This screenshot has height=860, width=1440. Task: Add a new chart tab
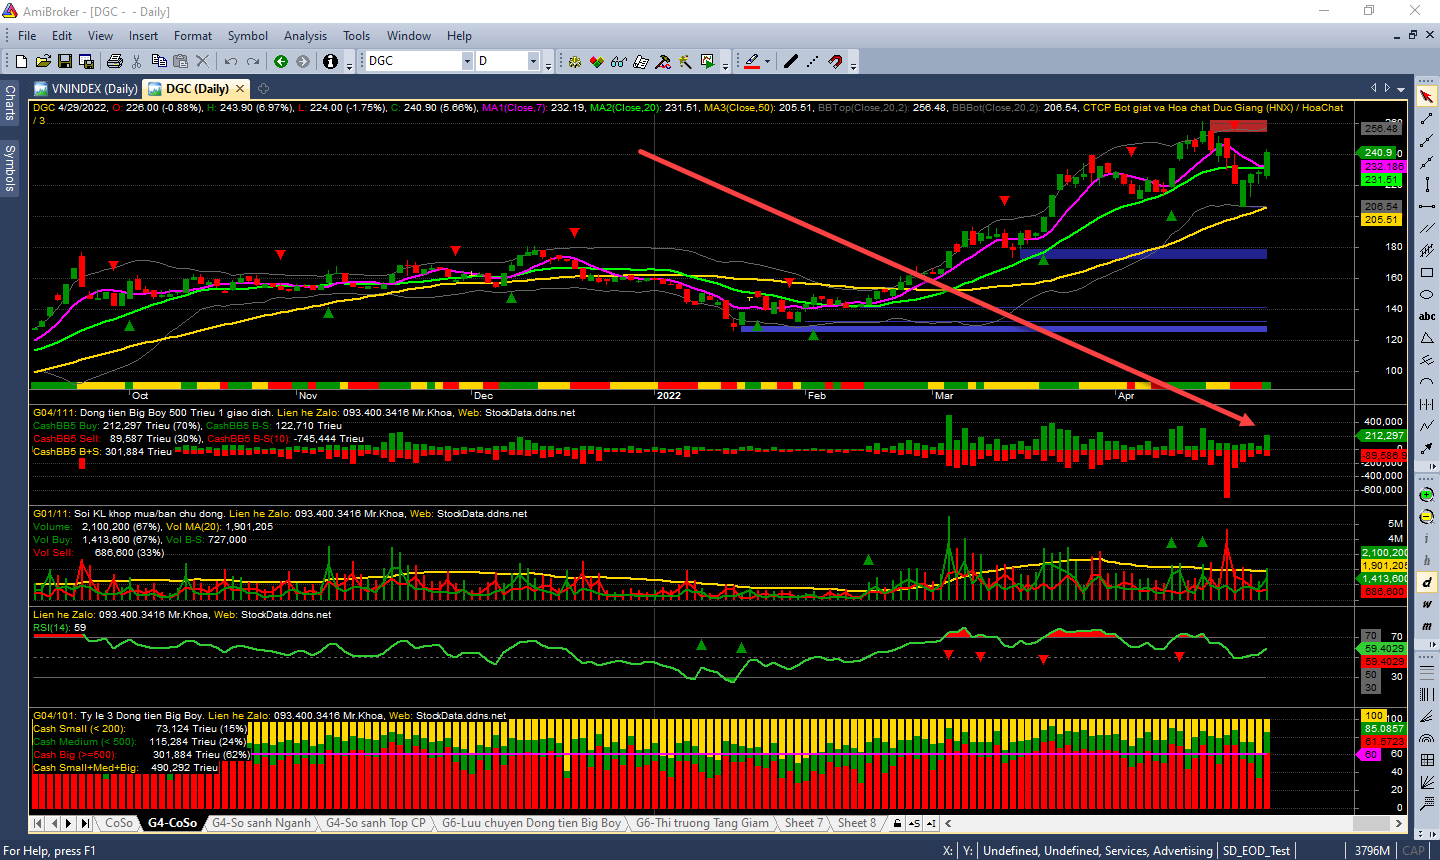263,88
